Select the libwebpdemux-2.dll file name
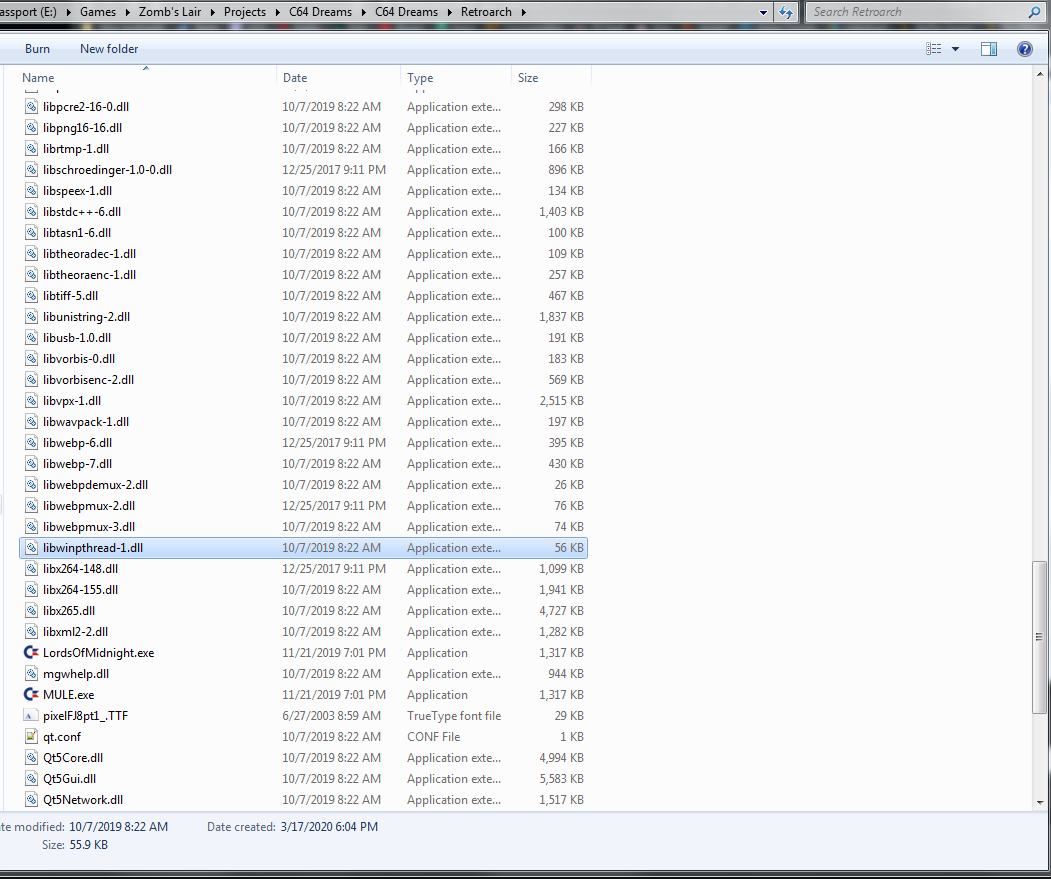This screenshot has height=879, width=1051. pos(95,485)
